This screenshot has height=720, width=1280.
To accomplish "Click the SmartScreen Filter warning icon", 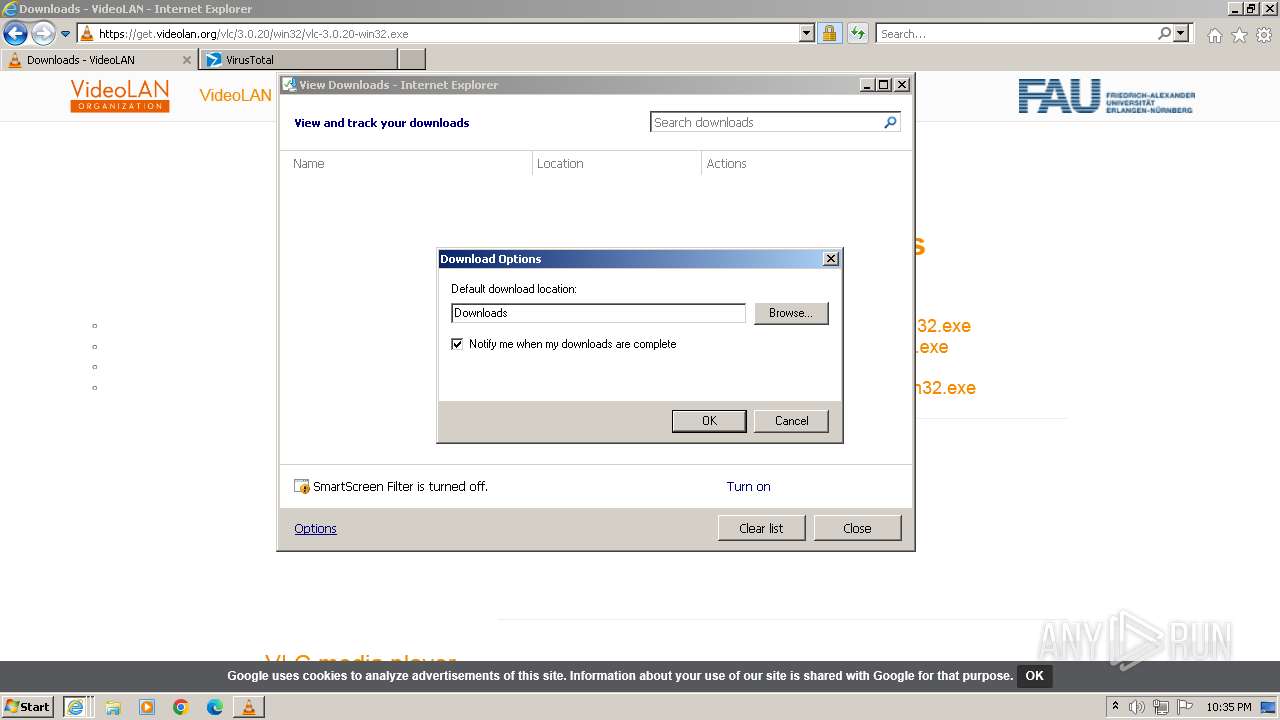I will pos(302,487).
